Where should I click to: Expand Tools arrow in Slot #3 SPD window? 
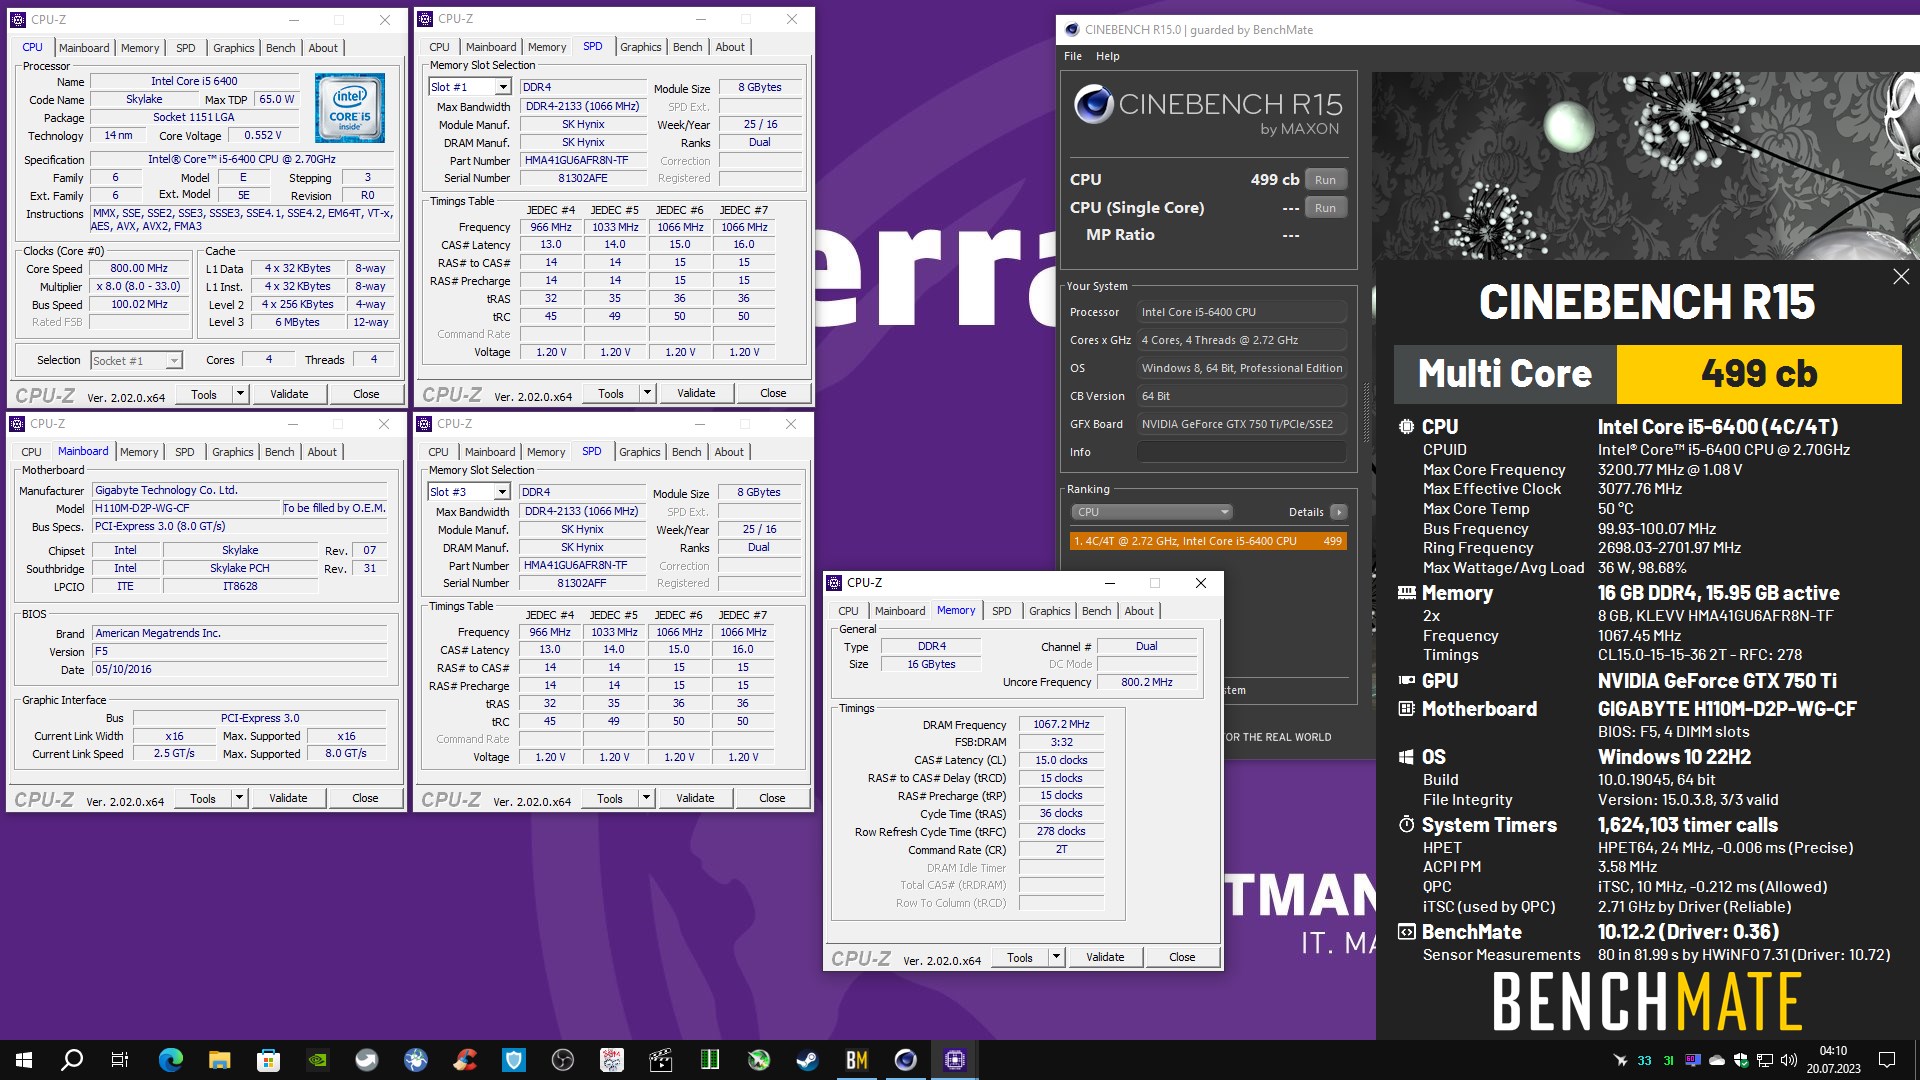(646, 798)
